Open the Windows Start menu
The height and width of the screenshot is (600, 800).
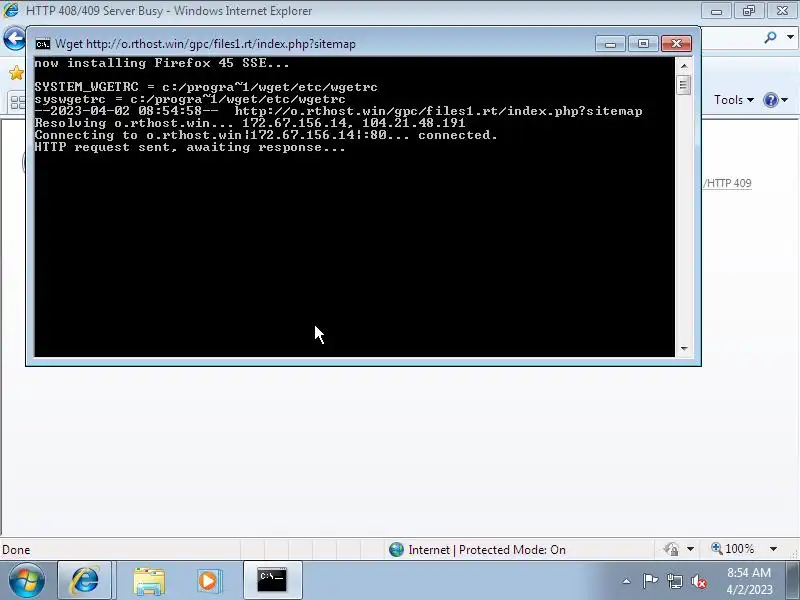(x=26, y=580)
